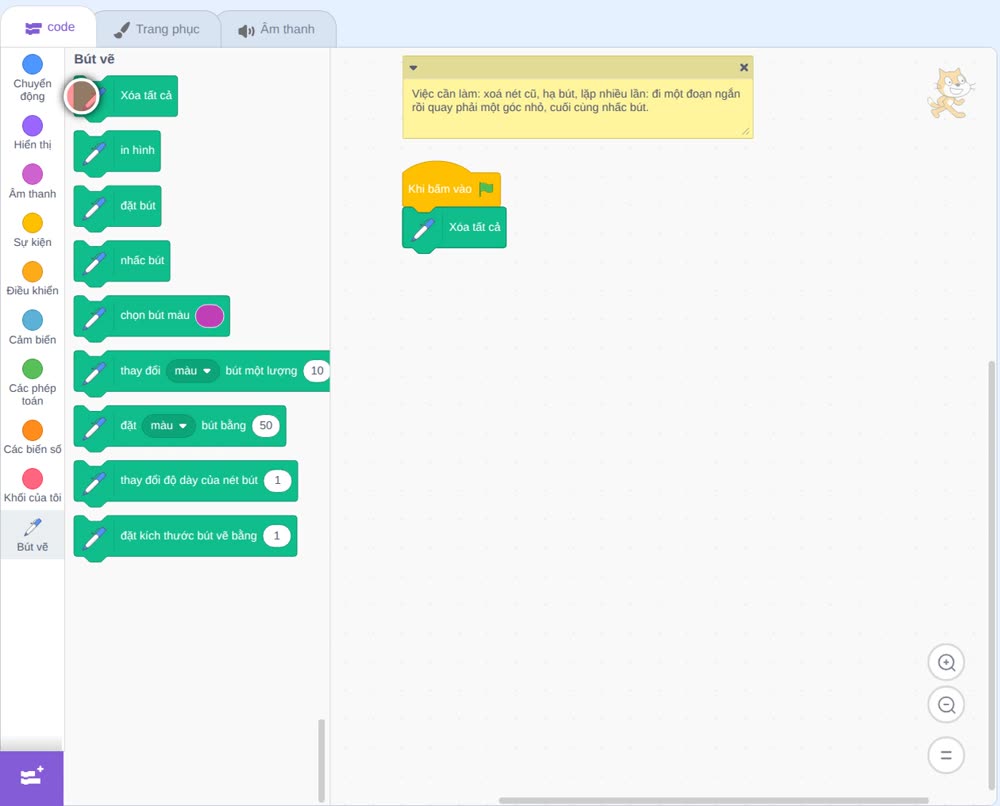Switch to the Trang phục tab
Screen dimensions: 1000x806
157,29
